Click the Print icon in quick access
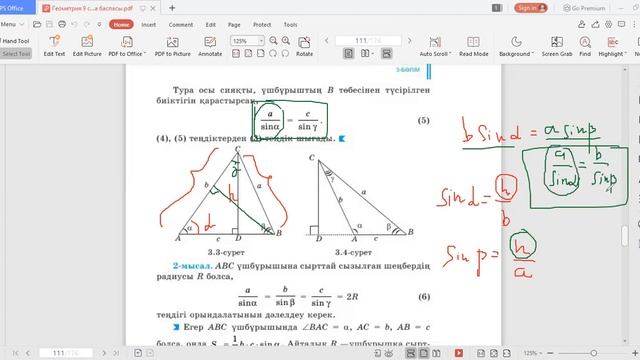This screenshot has width=640, height=360. tap(62, 24)
